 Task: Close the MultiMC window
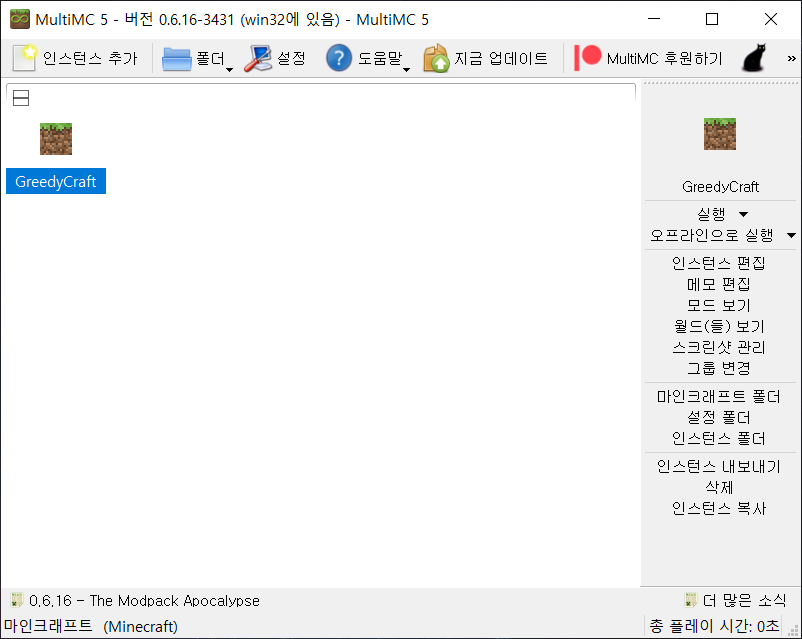(771, 19)
